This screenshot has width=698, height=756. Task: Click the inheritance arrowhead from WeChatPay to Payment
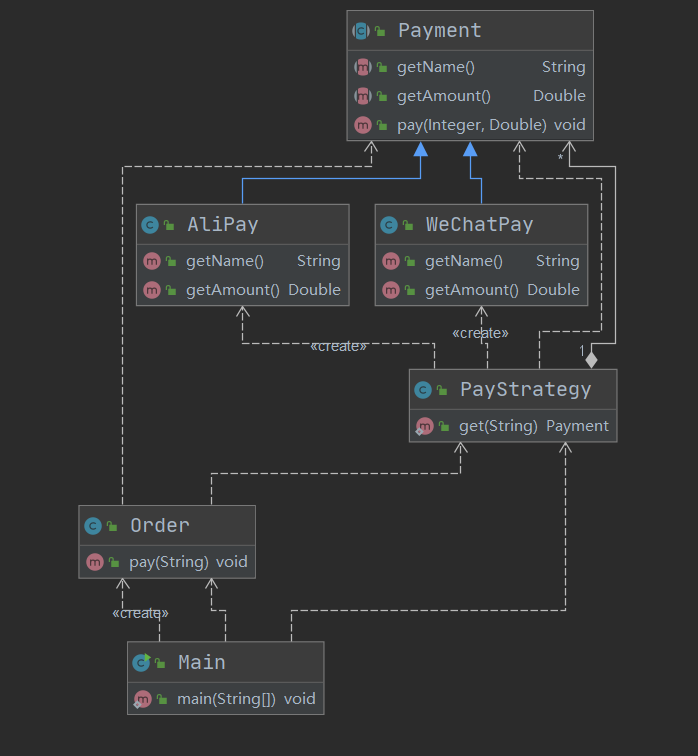(x=470, y=149)
